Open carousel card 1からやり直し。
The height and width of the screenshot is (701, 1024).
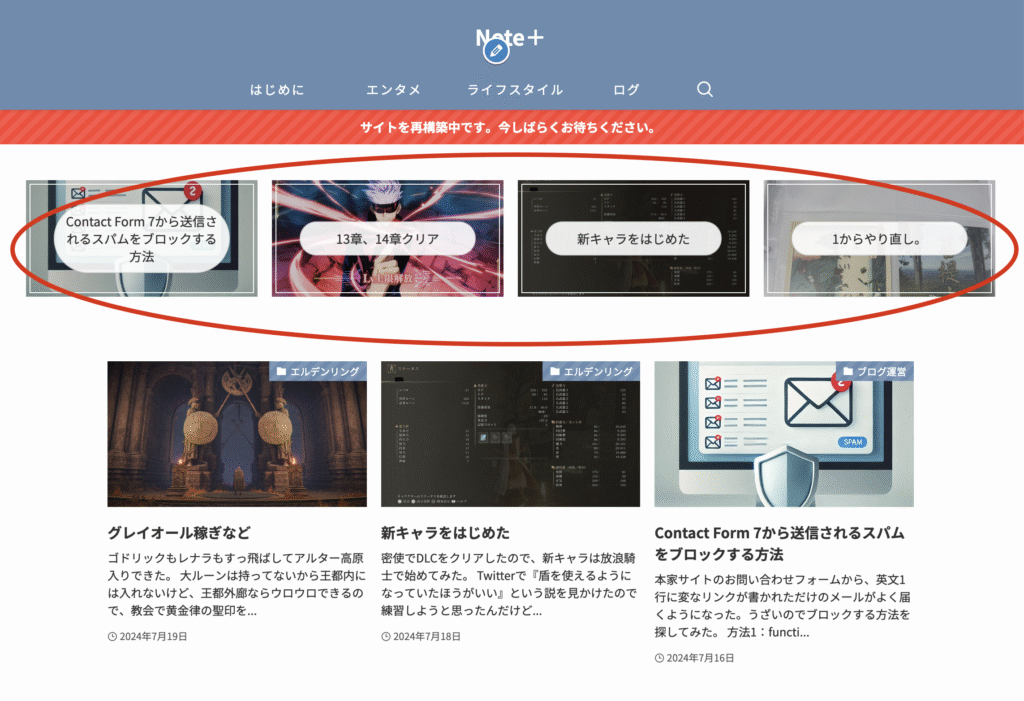click(879, 238)
